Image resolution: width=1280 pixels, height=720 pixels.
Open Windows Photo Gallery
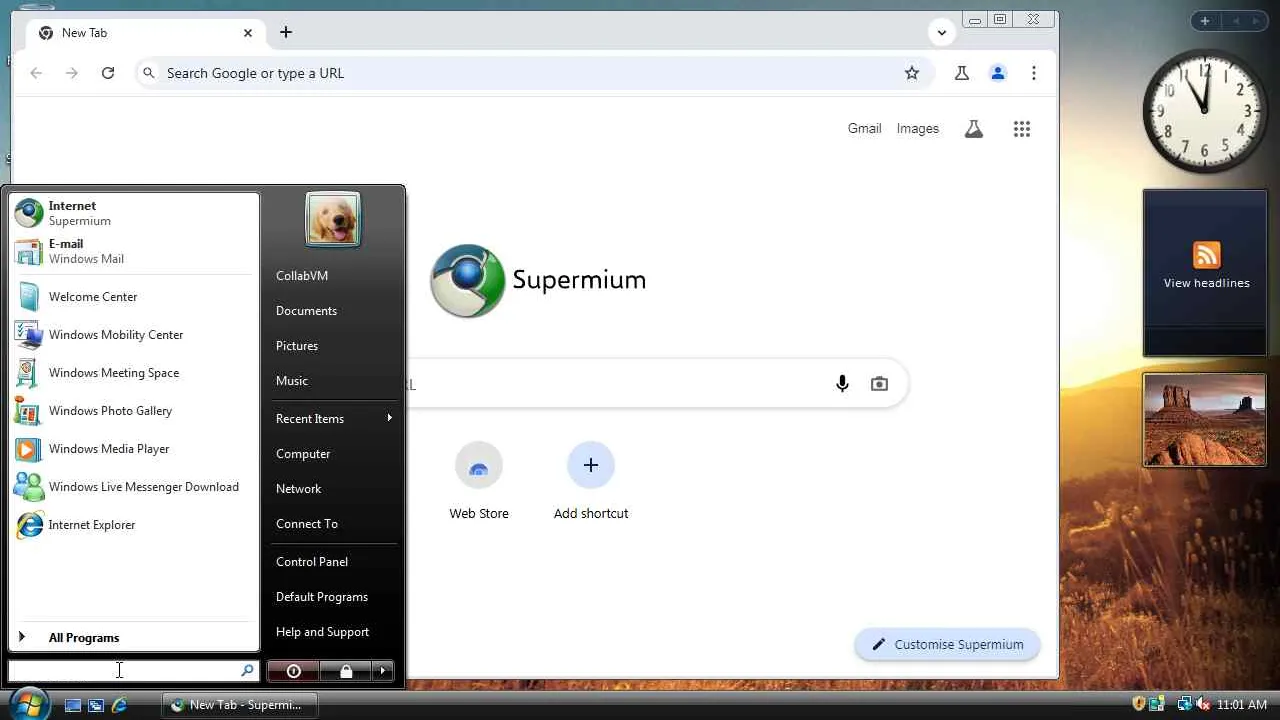coord(134,411)
